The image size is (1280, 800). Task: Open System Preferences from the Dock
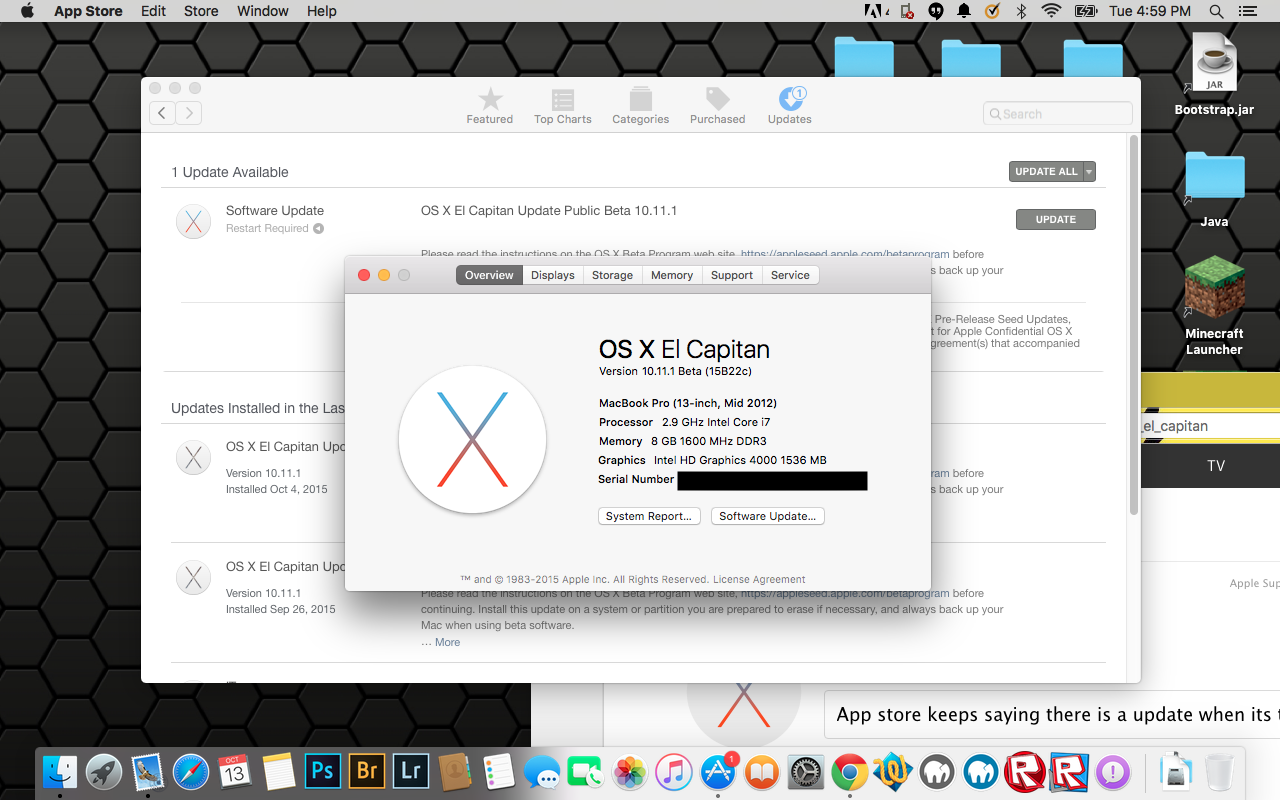point(806,771)
